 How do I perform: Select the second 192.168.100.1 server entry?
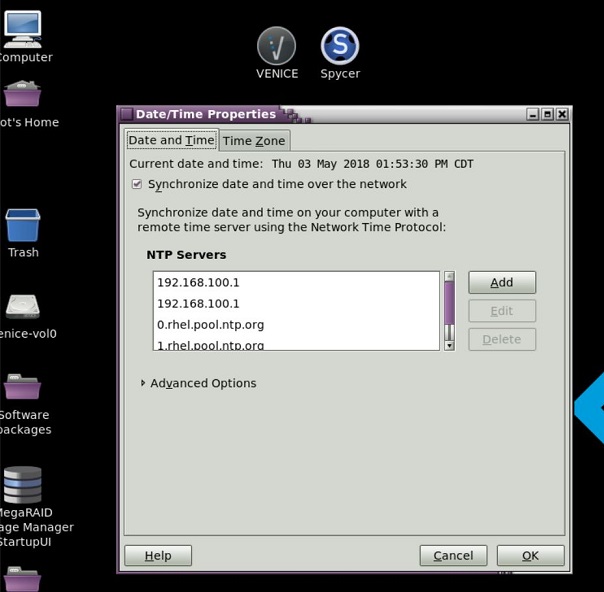[296, 304]
